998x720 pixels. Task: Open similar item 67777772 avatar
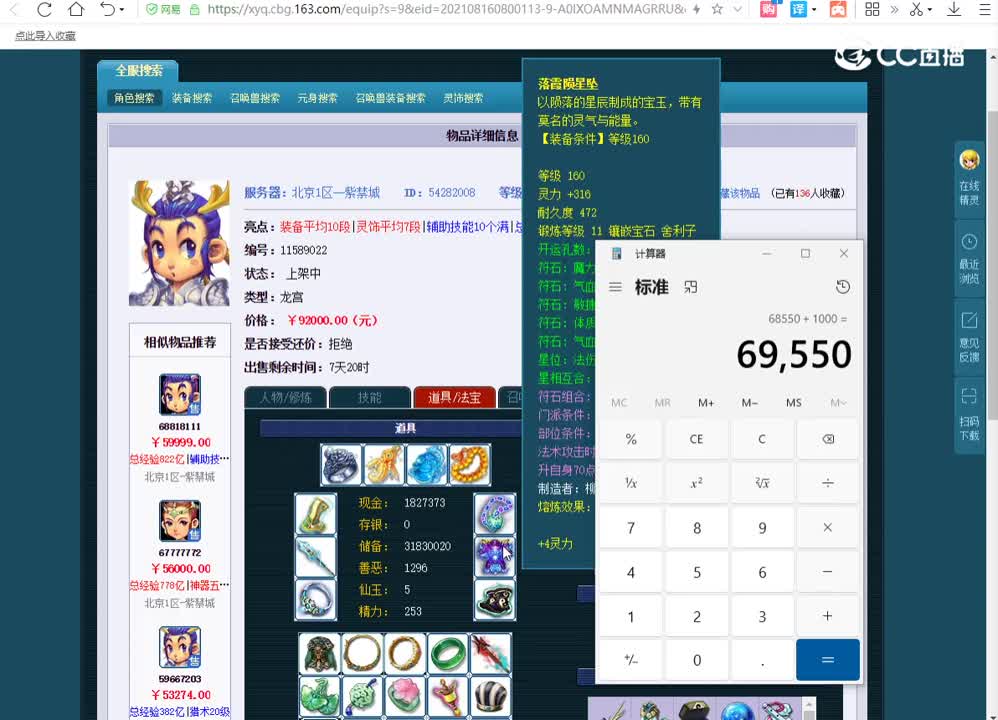tap(179, 521)
